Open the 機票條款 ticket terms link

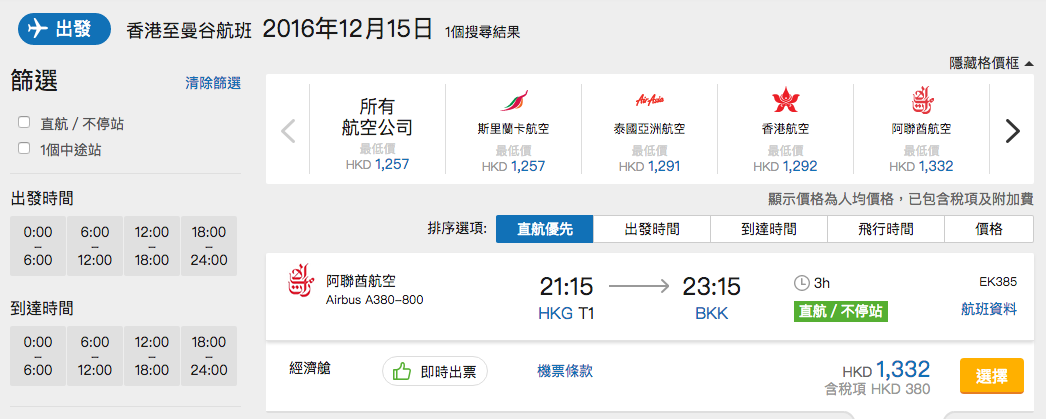coord(565,371)
